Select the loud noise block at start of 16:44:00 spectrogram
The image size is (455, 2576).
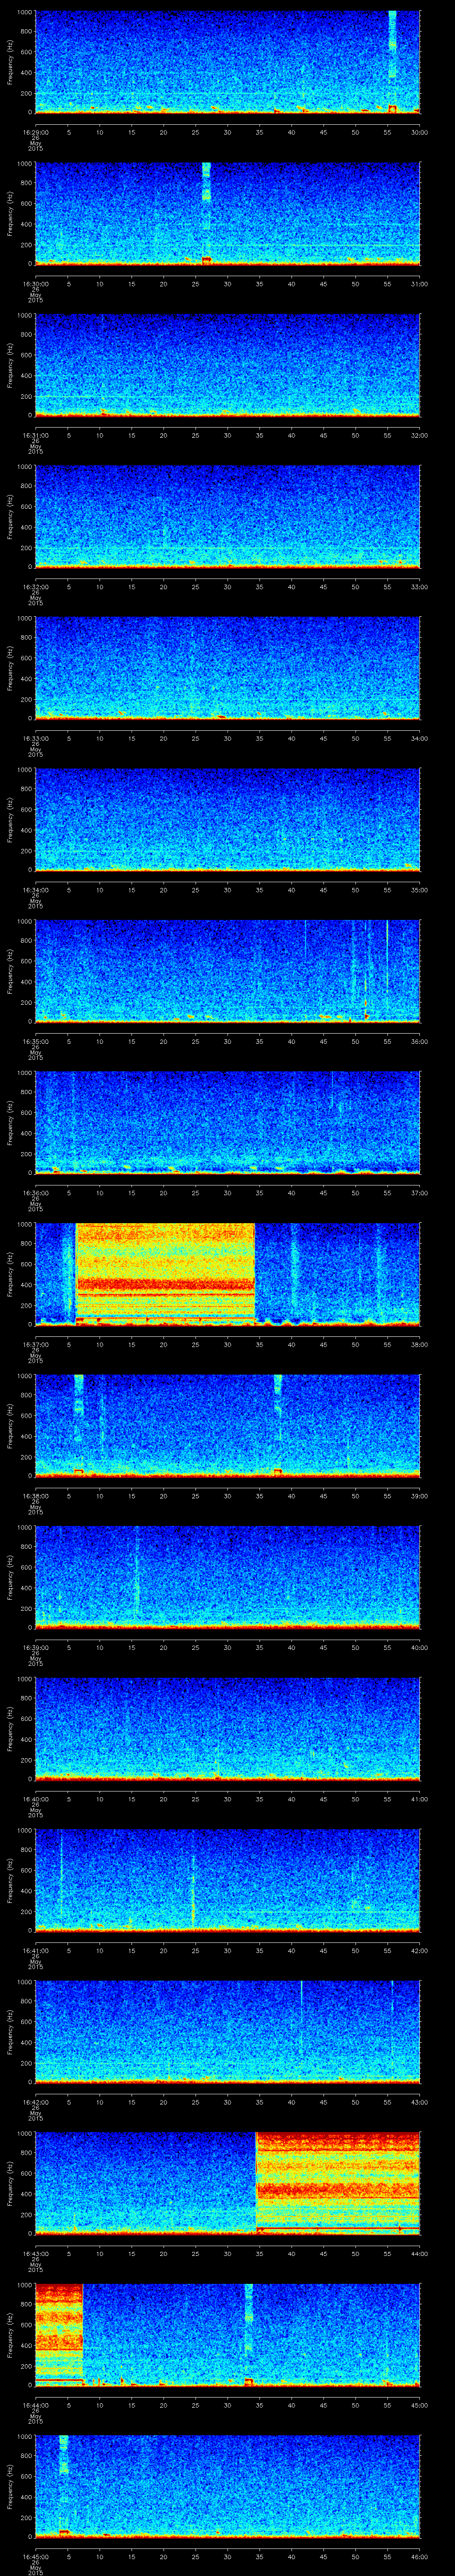pos(59,2334)
